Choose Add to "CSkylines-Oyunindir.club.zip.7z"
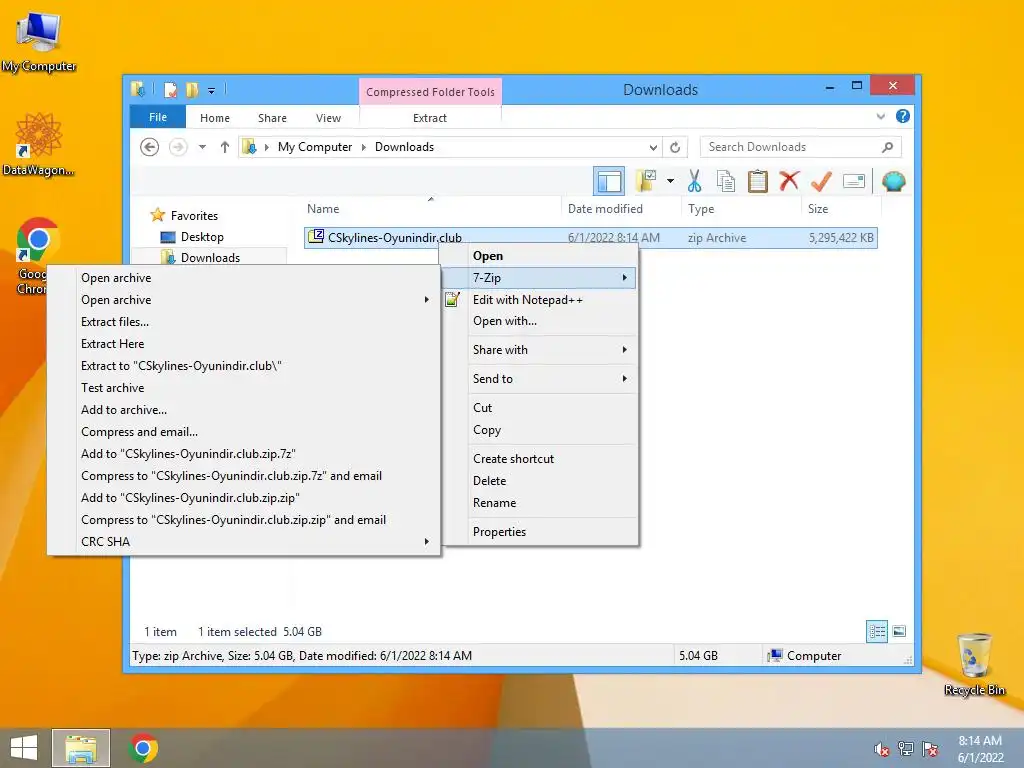The image size is (1024, 768). [244, 454]
